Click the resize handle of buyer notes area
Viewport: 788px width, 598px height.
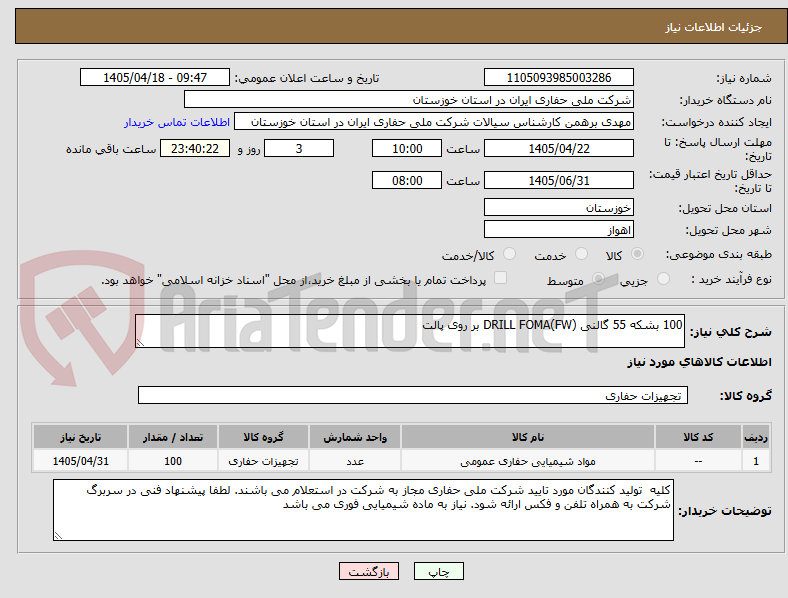[x=58, y=536]
